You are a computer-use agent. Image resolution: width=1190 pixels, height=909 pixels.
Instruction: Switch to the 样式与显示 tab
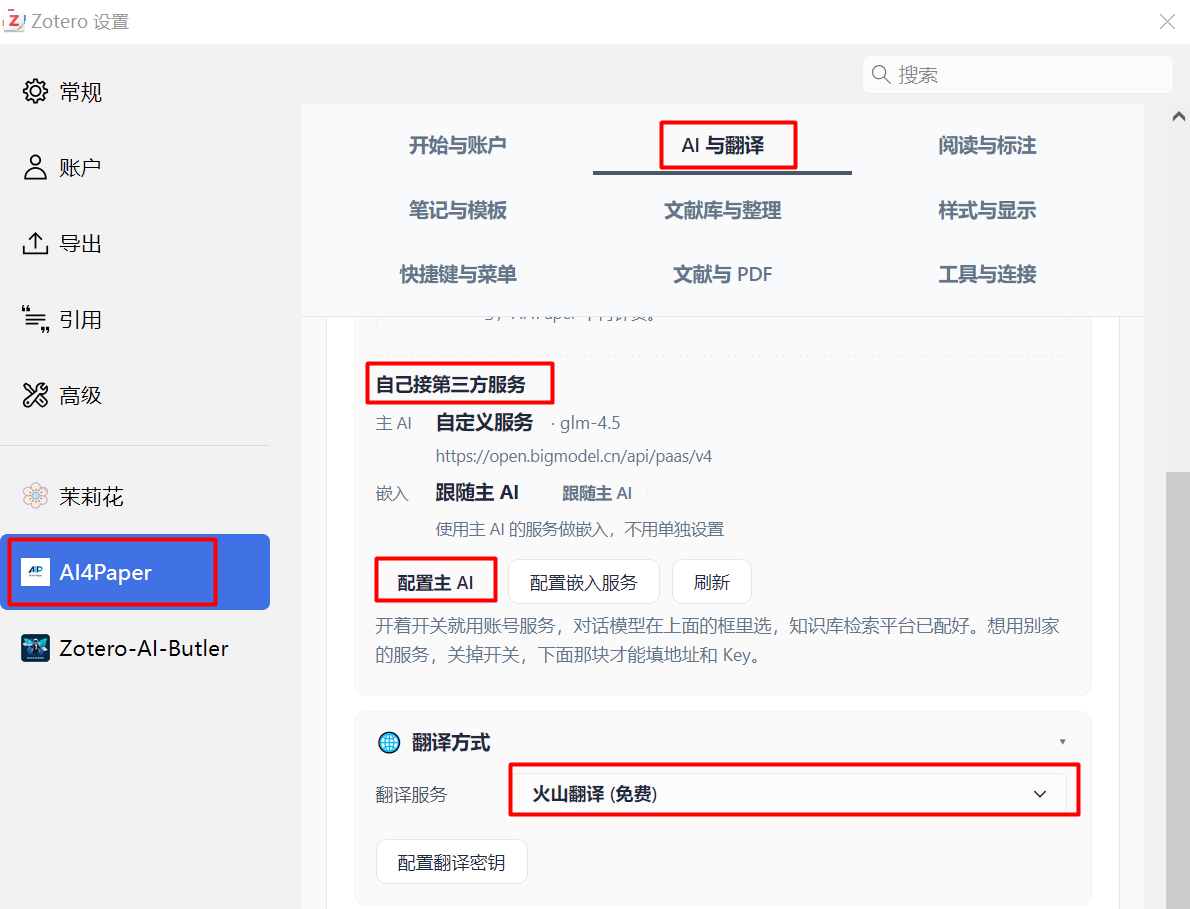(x=987, y=210)
